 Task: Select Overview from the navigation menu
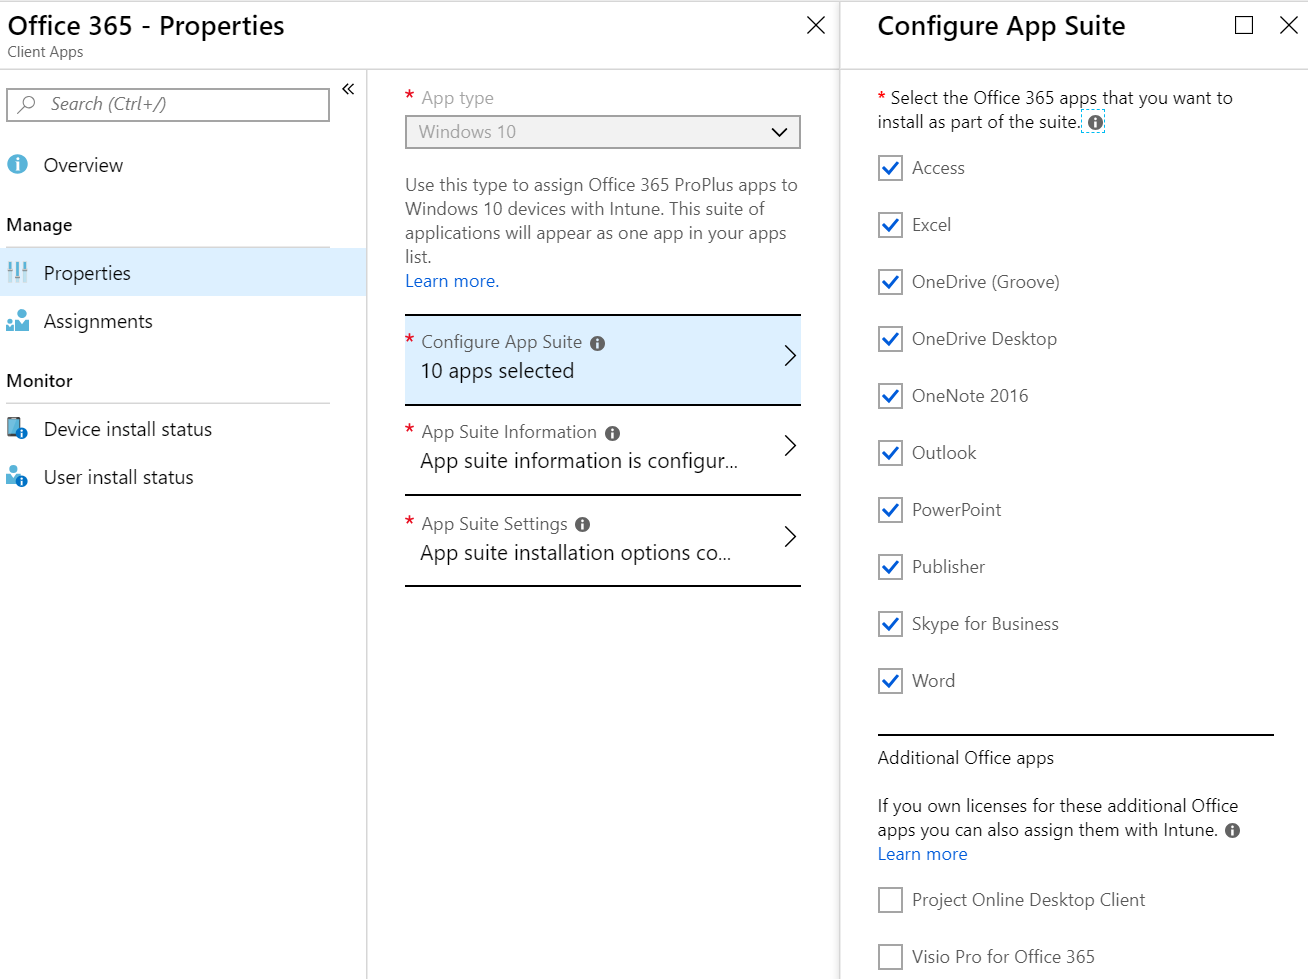click(83, 165)
